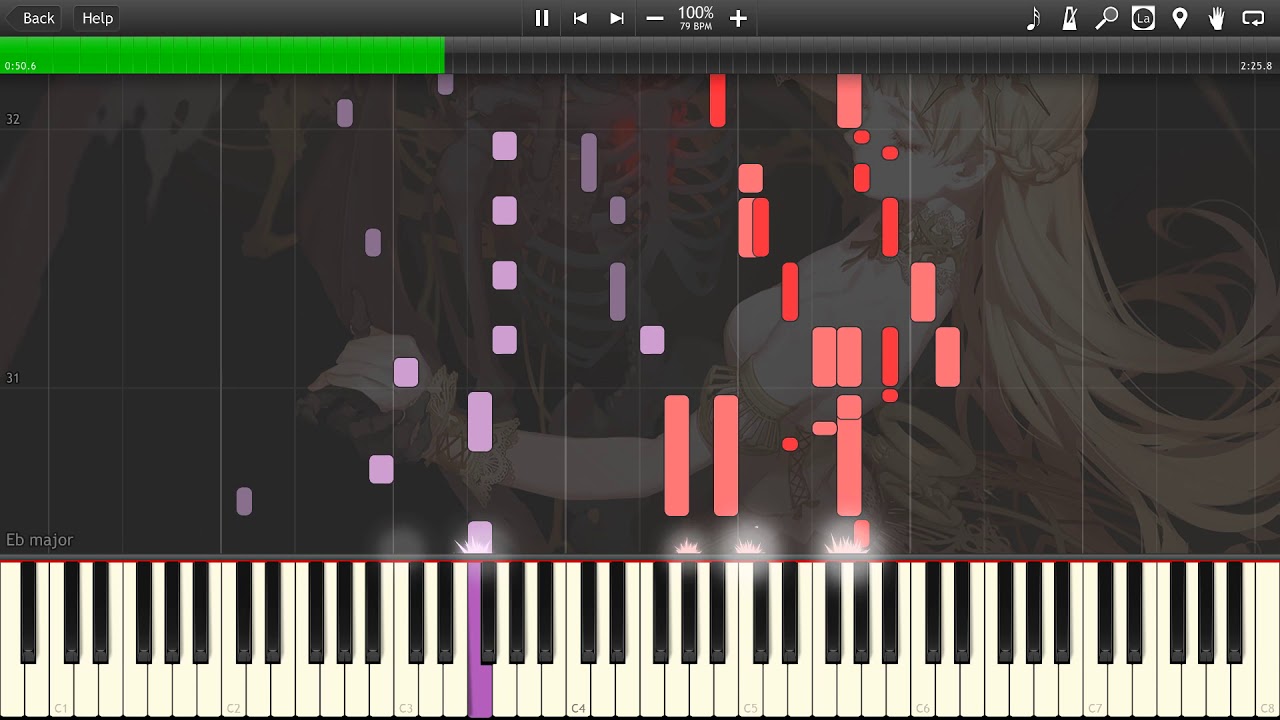
Task: Click the 100% speed readout
Action: pos(696,13)
